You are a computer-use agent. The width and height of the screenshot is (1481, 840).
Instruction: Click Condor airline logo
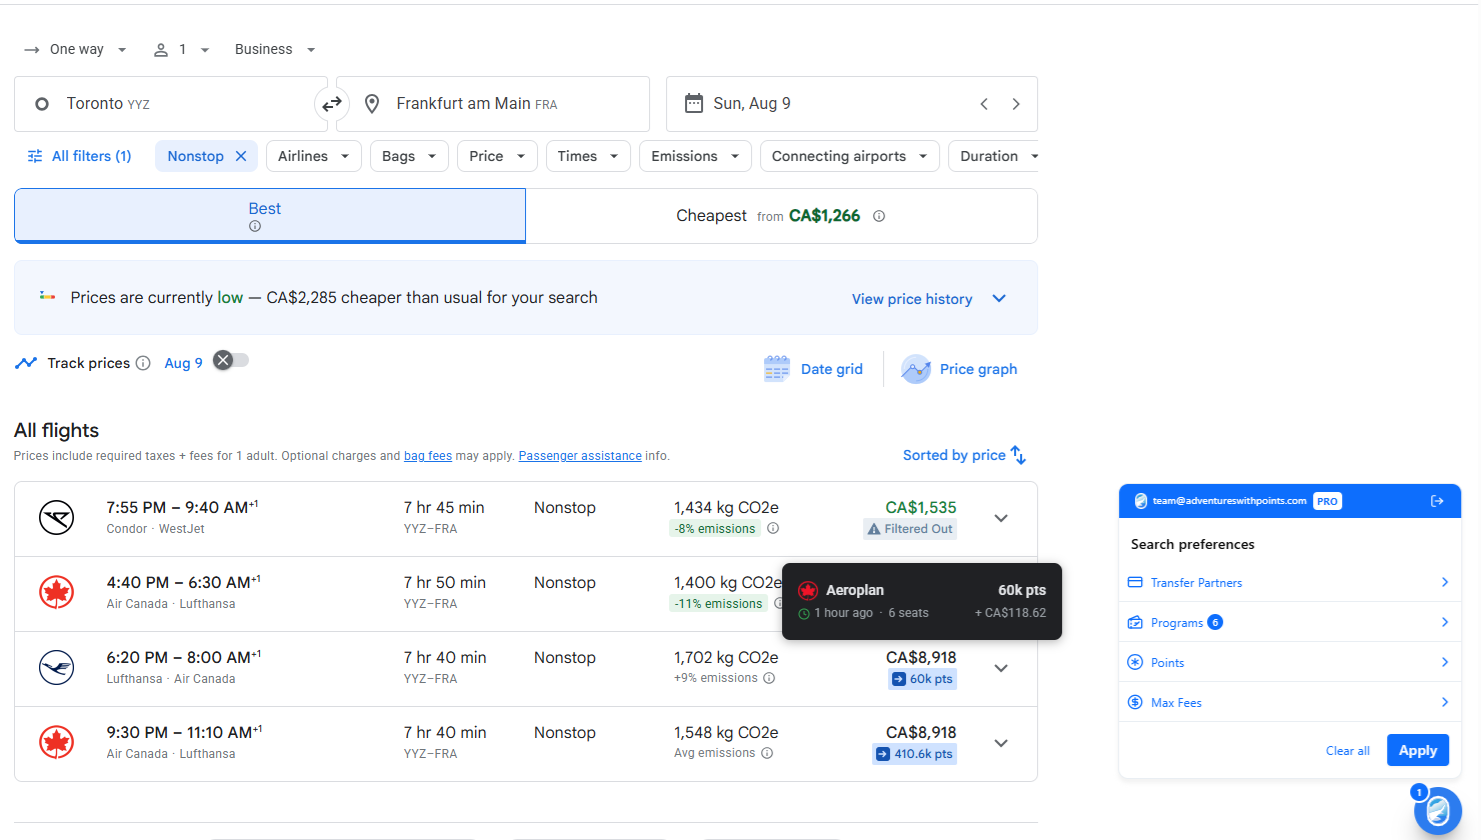57,518
